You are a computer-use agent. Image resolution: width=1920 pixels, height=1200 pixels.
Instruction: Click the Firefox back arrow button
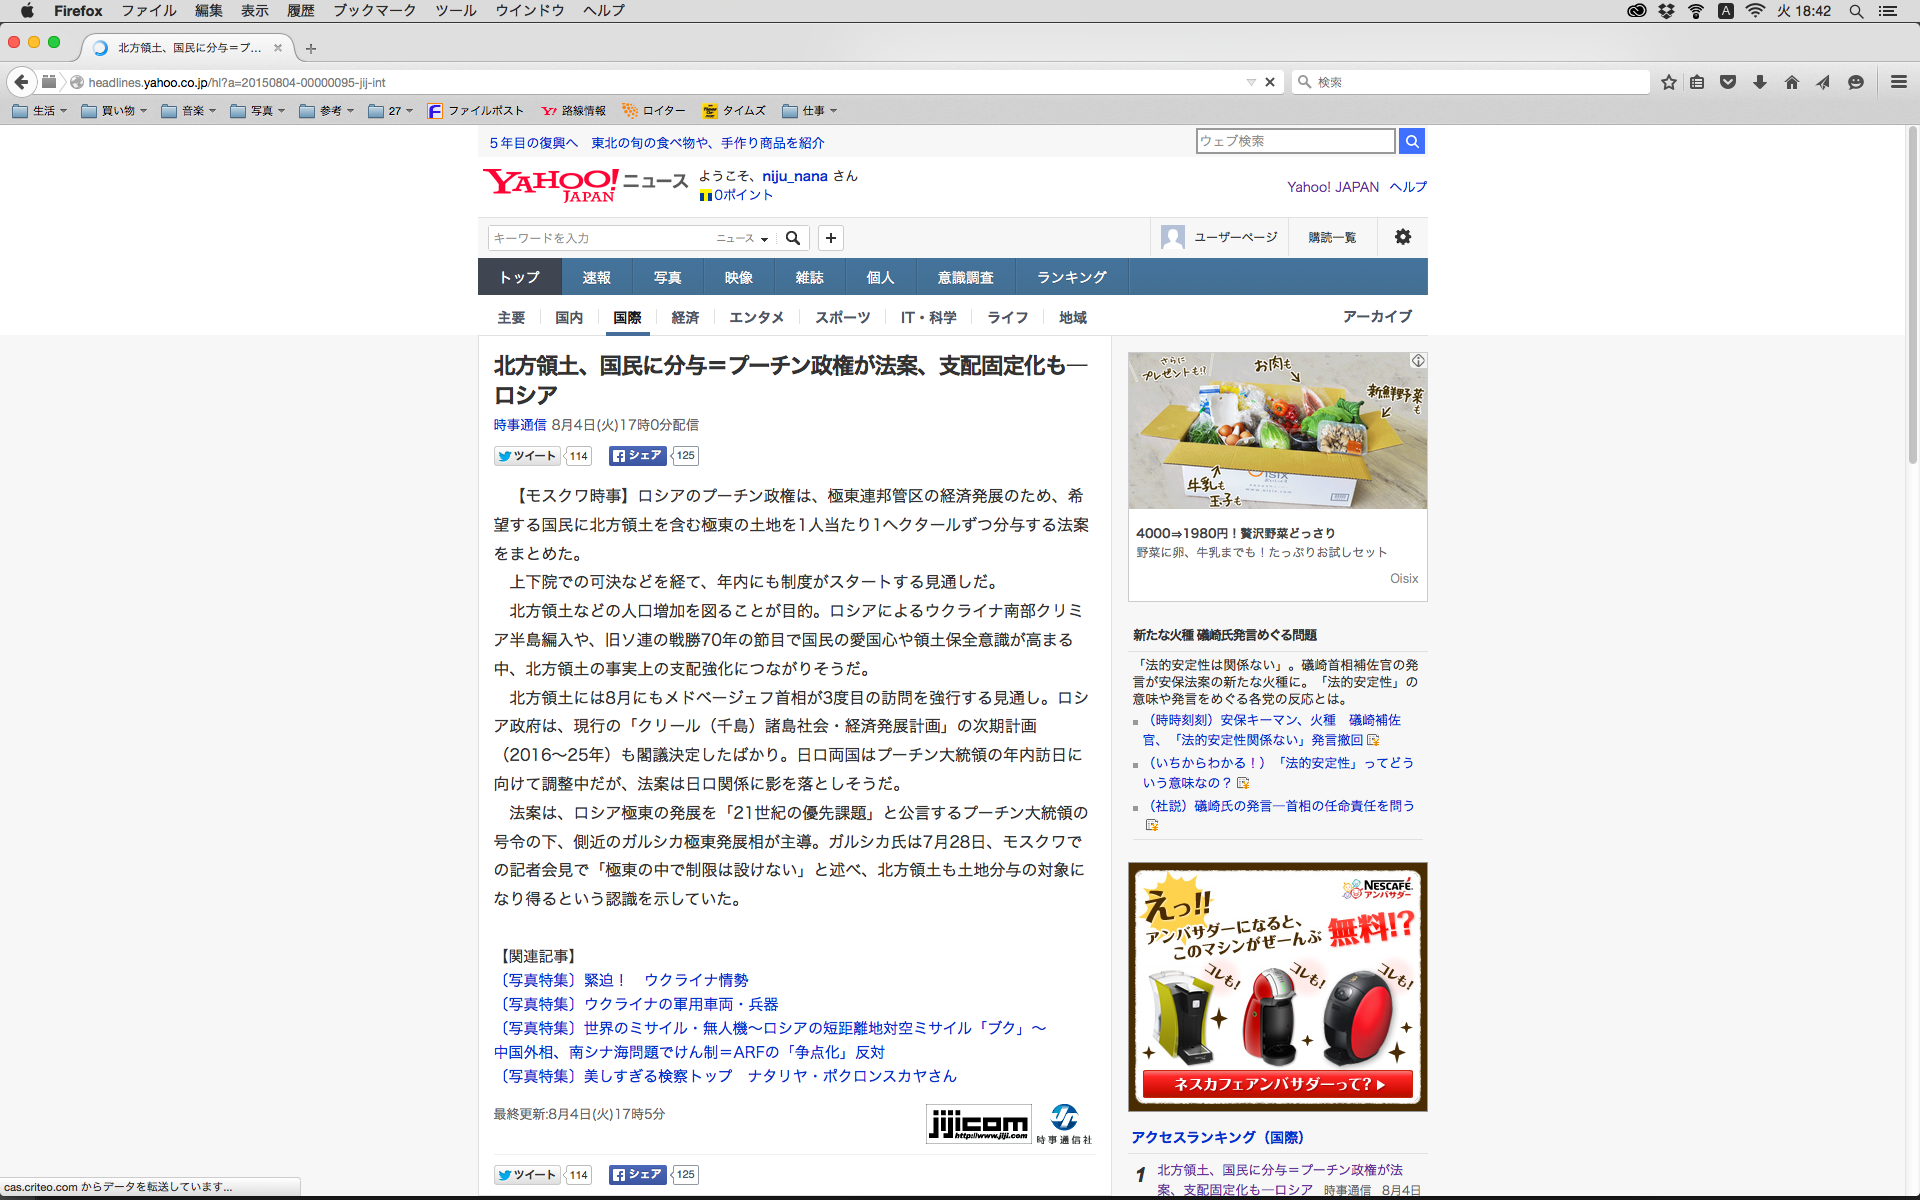[x=21, y=82]
